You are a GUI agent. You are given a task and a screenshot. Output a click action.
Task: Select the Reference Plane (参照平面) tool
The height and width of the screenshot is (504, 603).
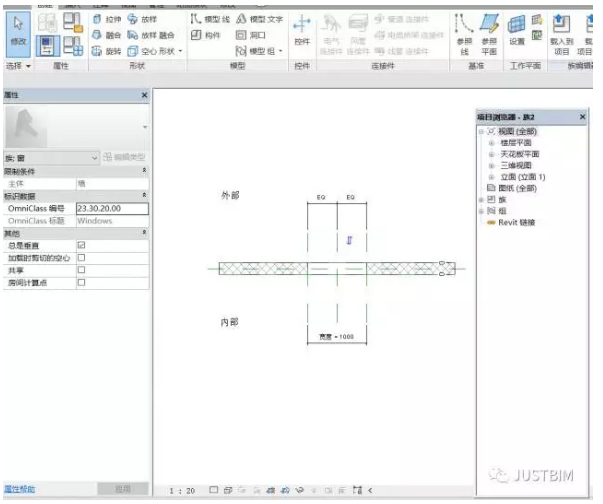[489, 35]
